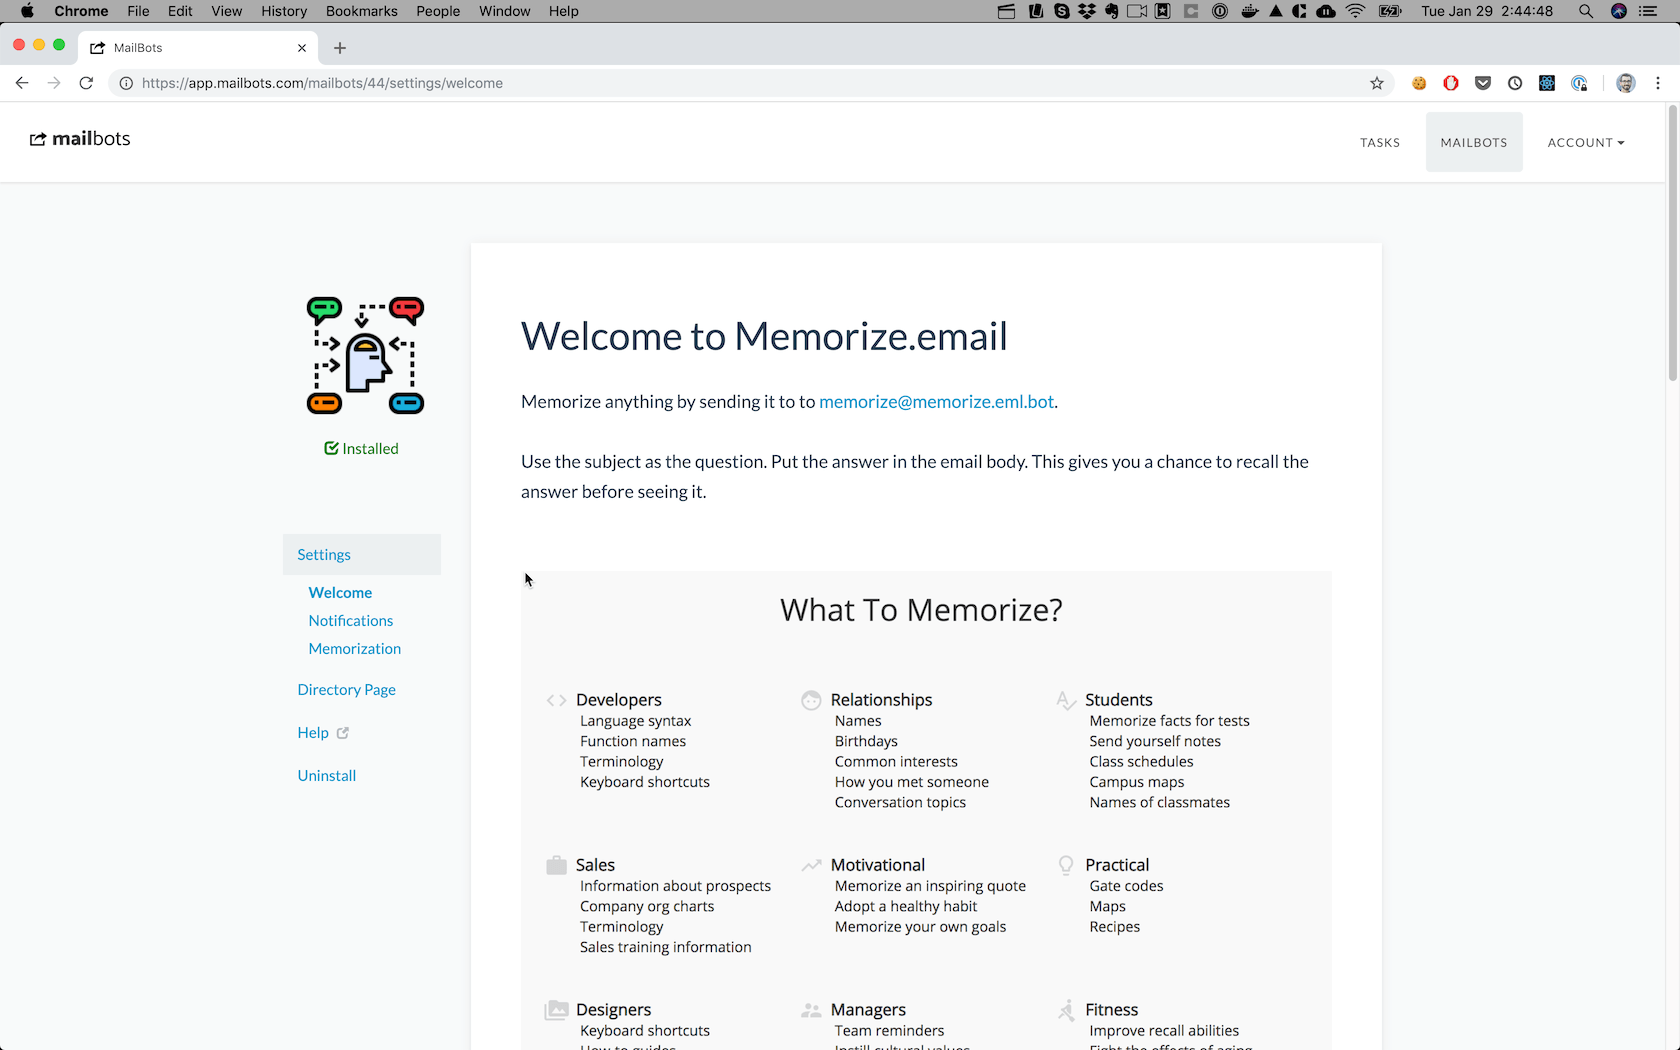
Task: Click the Developers category heading
Action: [x=619, y=700]
